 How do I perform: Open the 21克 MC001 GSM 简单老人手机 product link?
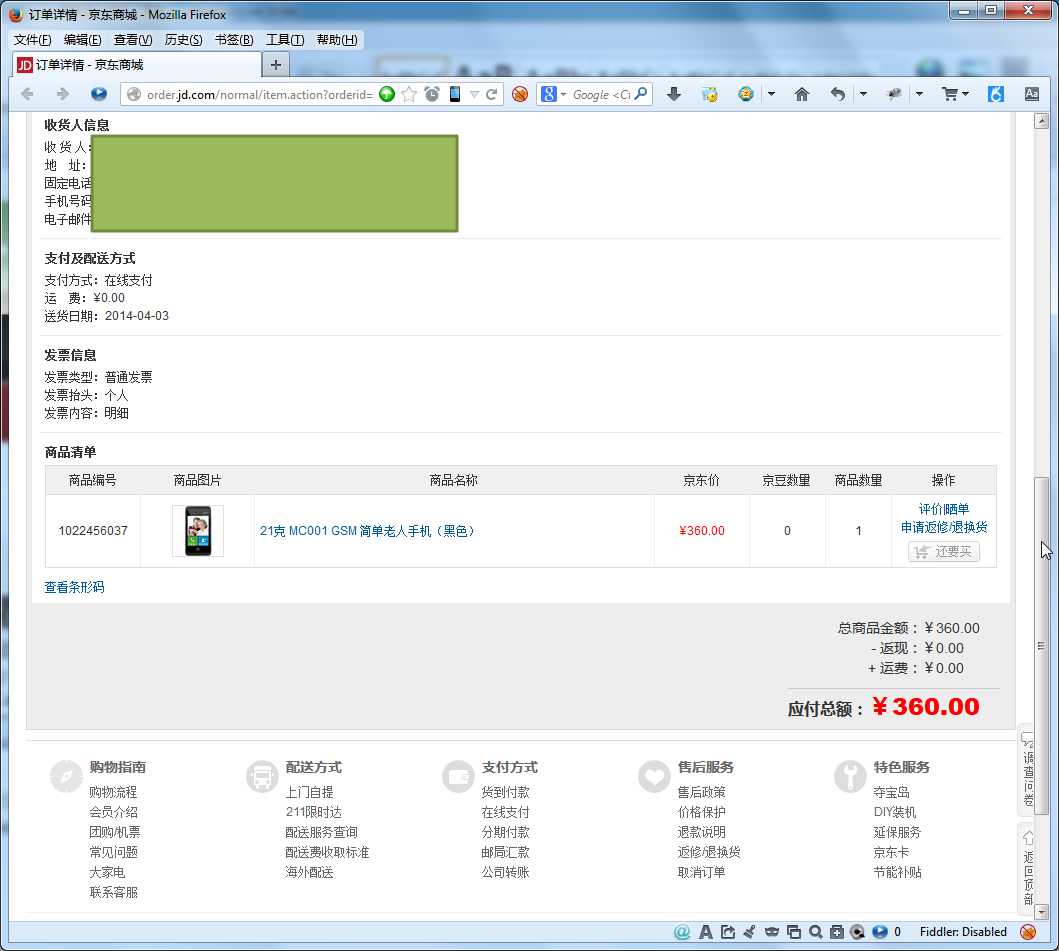point(367,532)
